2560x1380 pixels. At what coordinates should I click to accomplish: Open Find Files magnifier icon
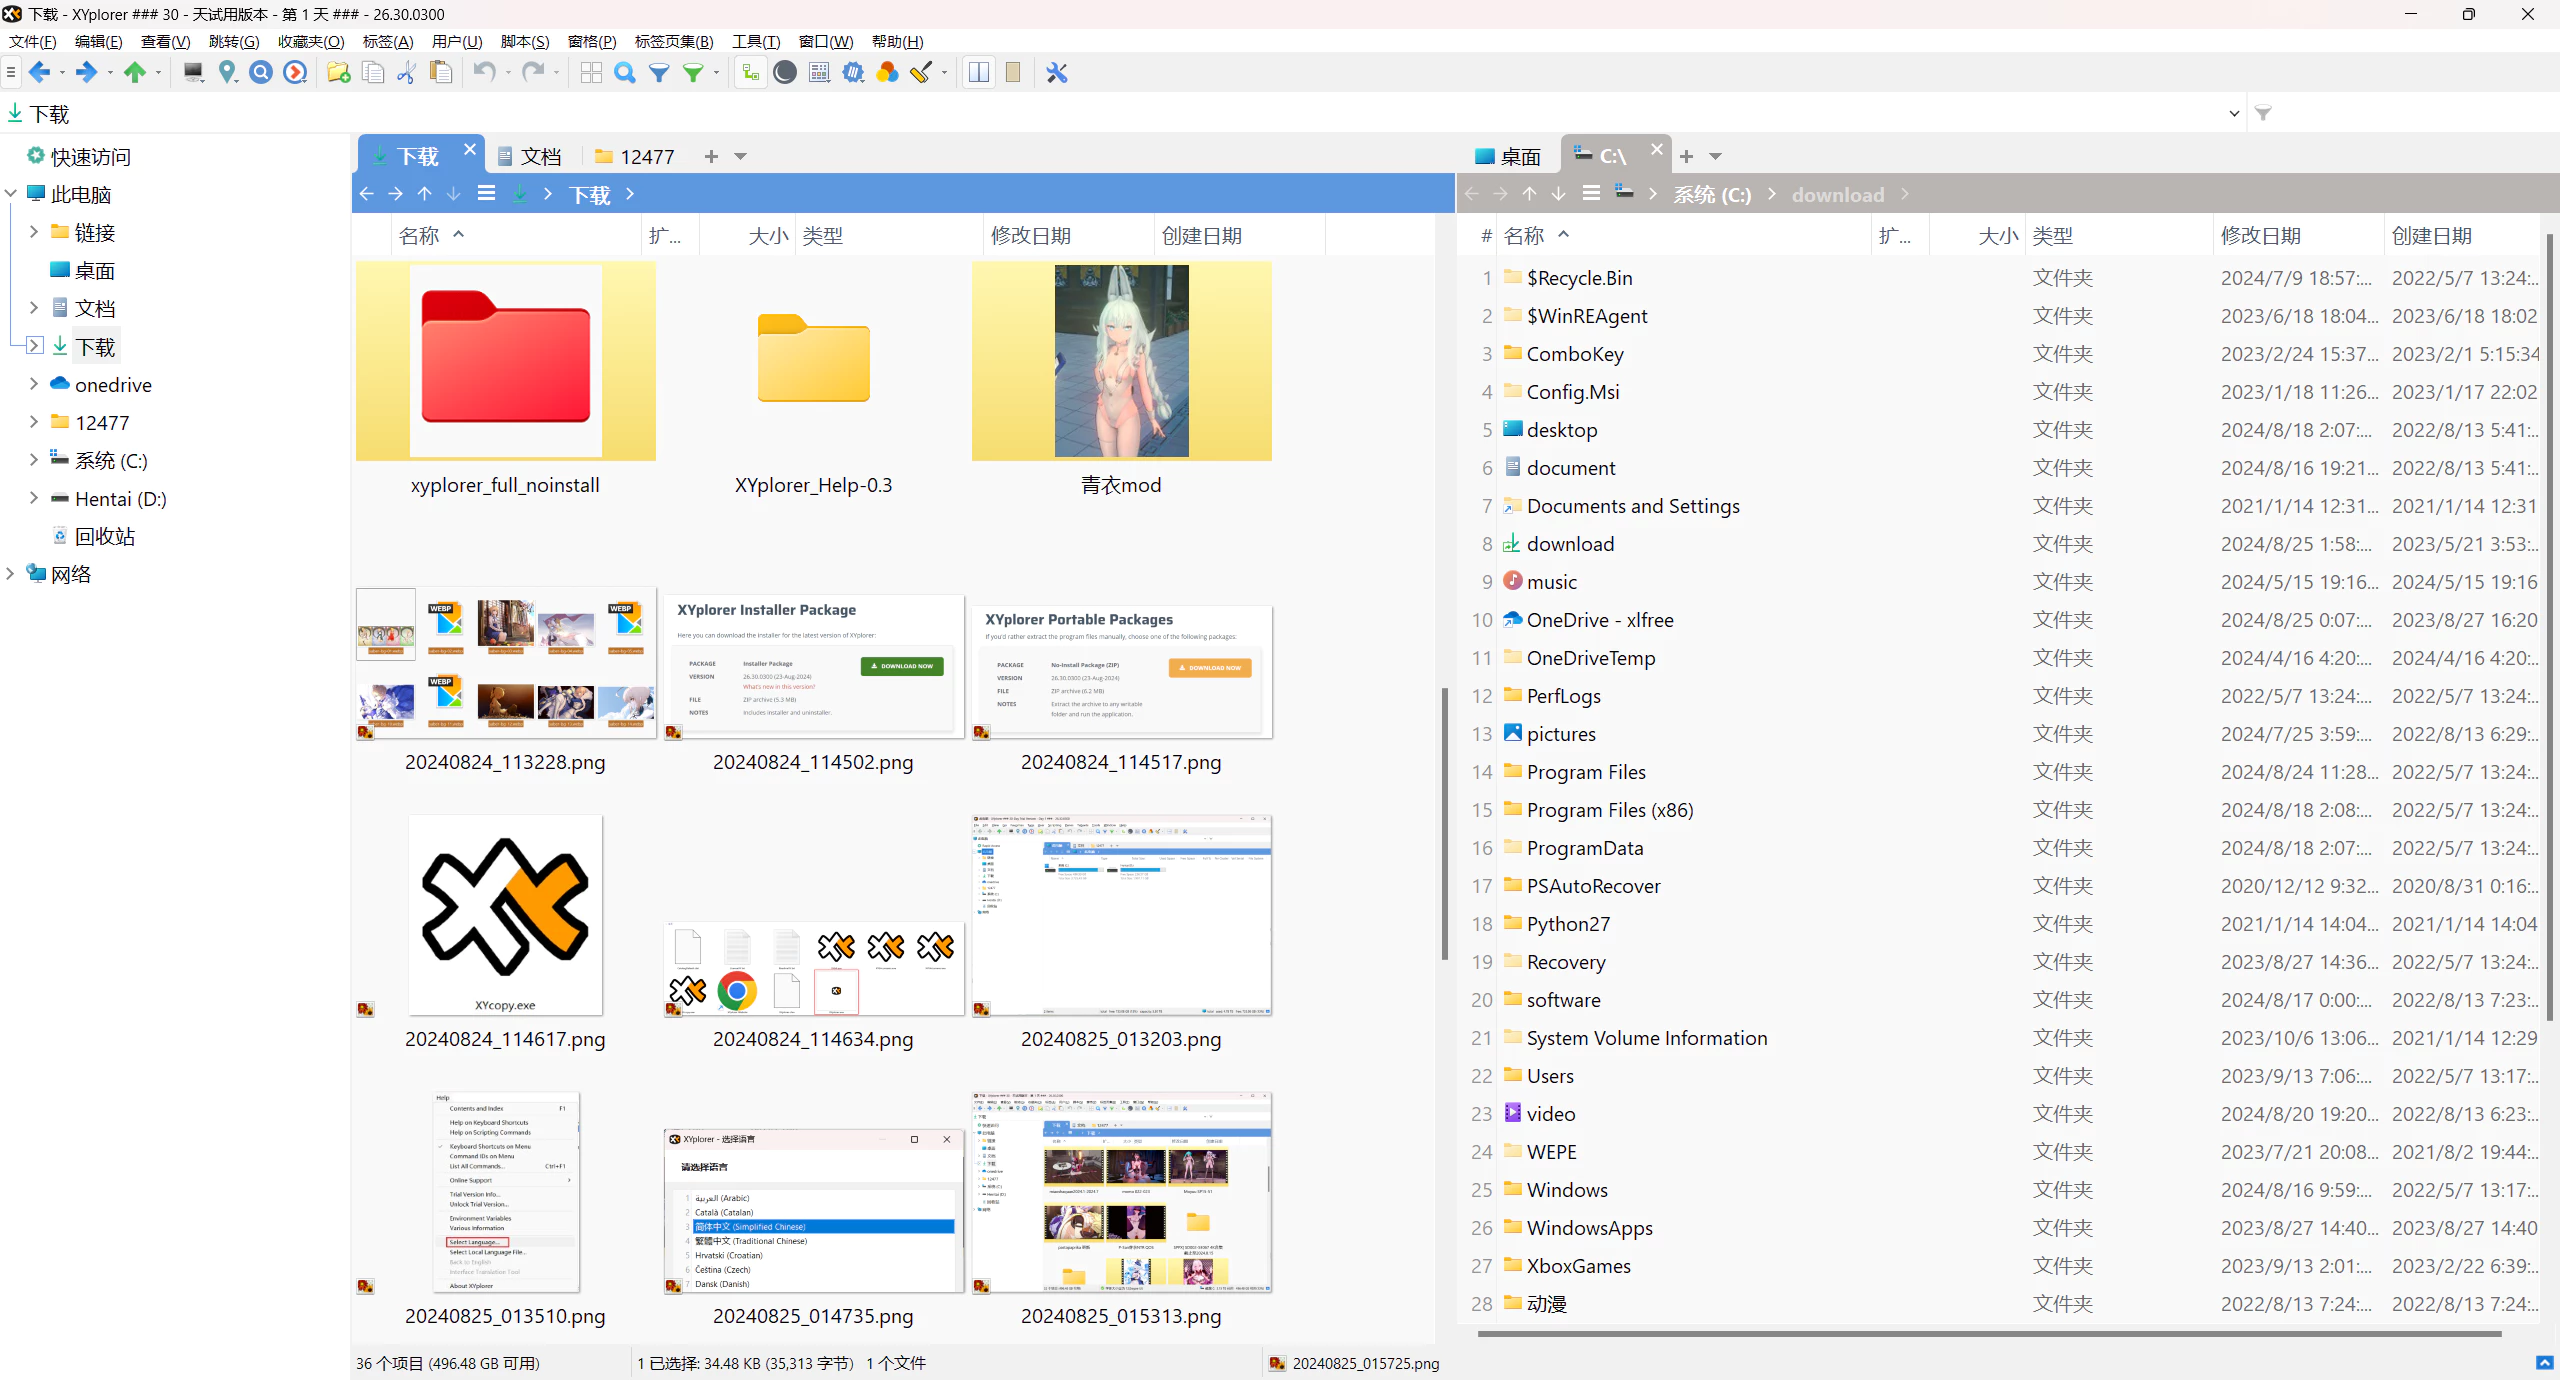pos(625,72)
